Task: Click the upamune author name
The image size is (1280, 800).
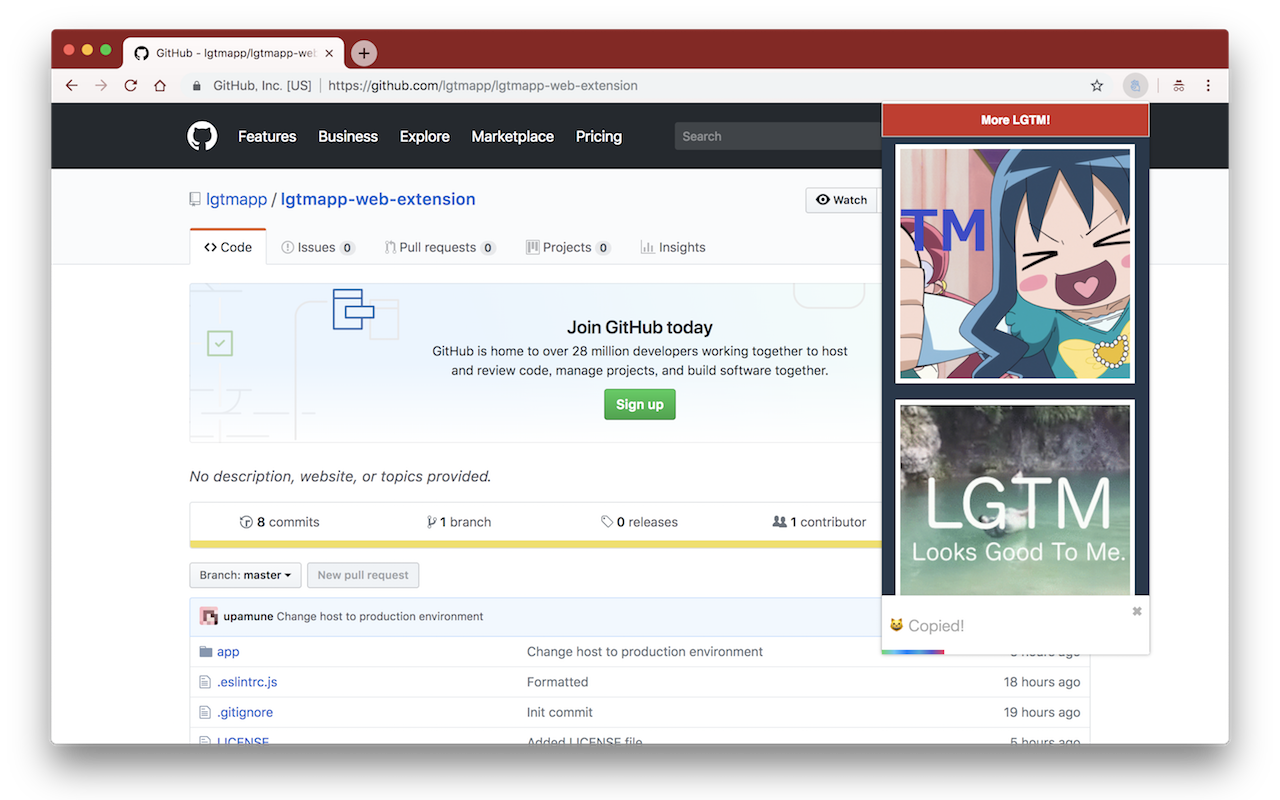Action: [x=248, y=616]
